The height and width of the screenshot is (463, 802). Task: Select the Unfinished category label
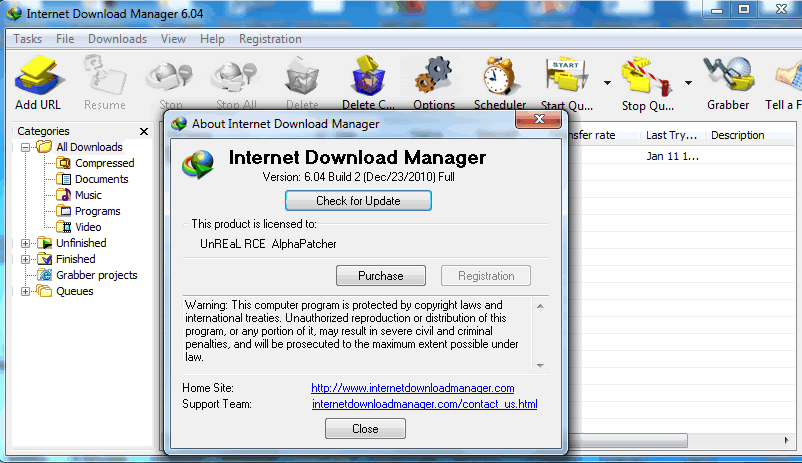click(x=81, y=243)
